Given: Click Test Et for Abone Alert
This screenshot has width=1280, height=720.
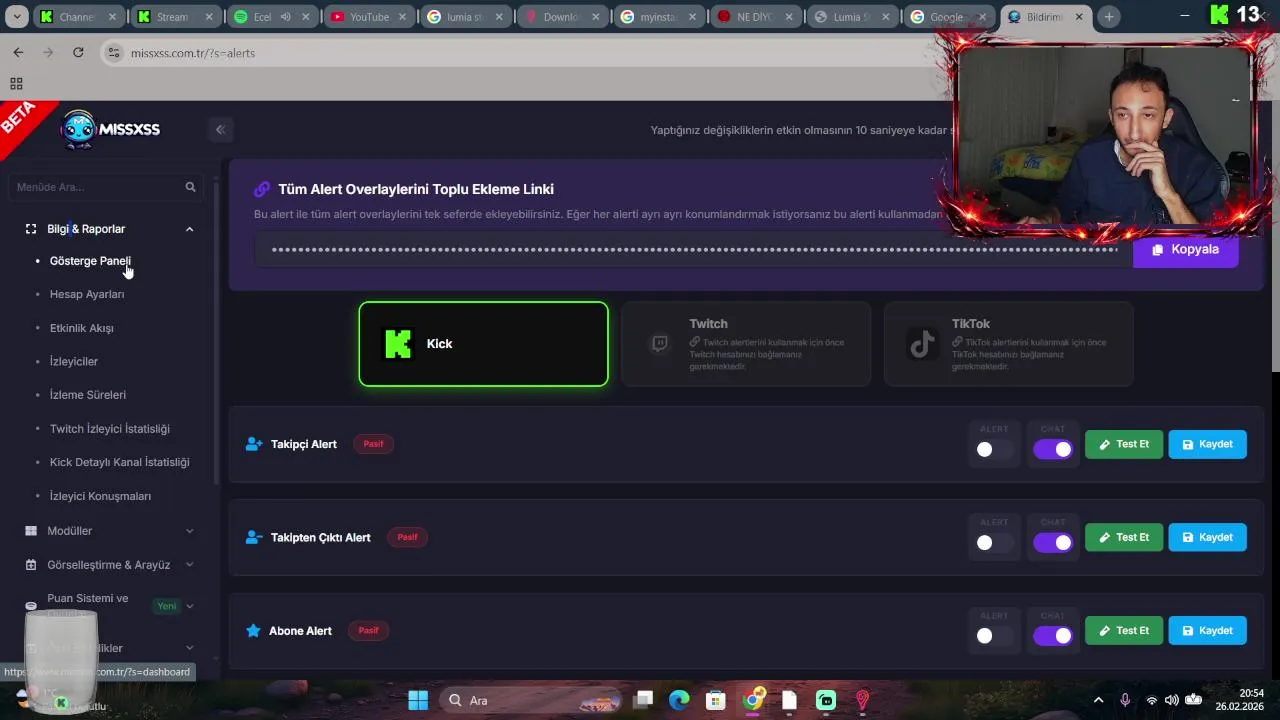Looking at the screenshot, I should coord(1124,631).
